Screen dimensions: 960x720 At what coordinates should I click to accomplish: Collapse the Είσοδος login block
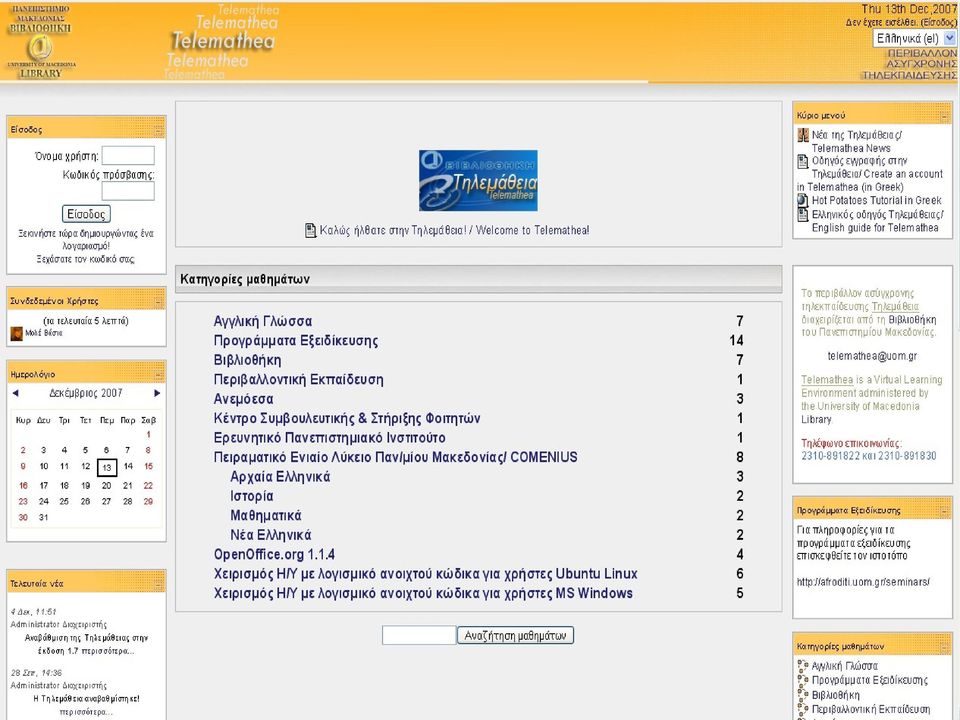158,130
